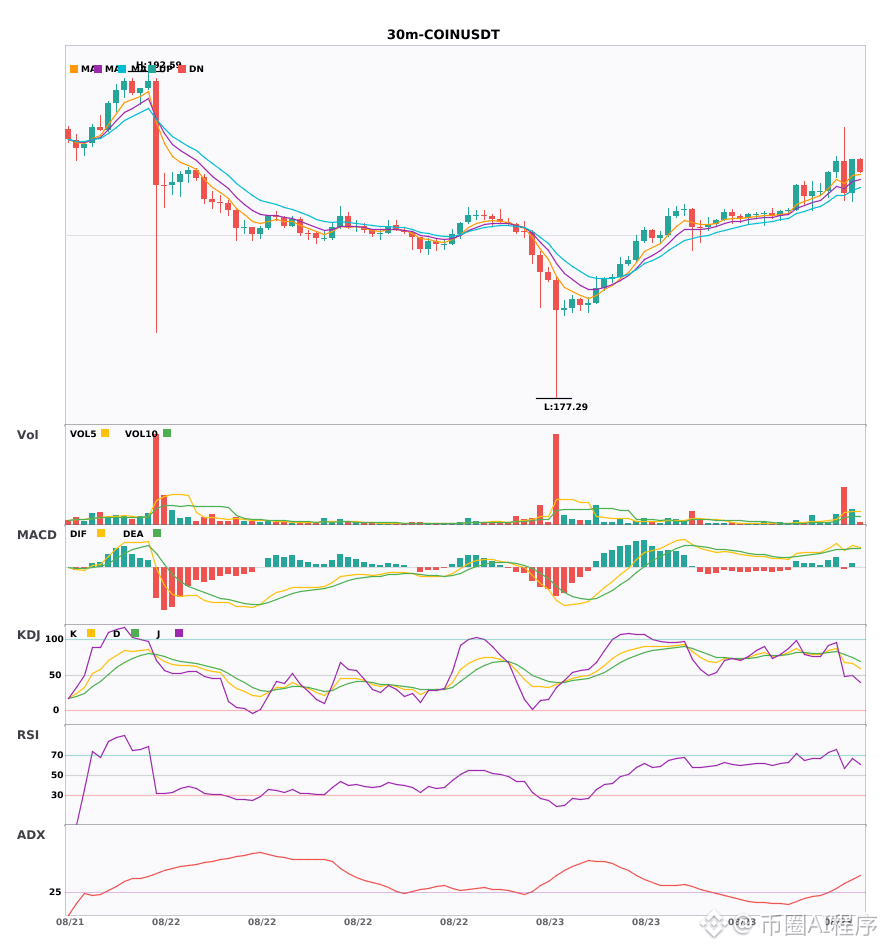Click the KDJ axis value 50
The image size is (885, 950).
tap(55, 675)
